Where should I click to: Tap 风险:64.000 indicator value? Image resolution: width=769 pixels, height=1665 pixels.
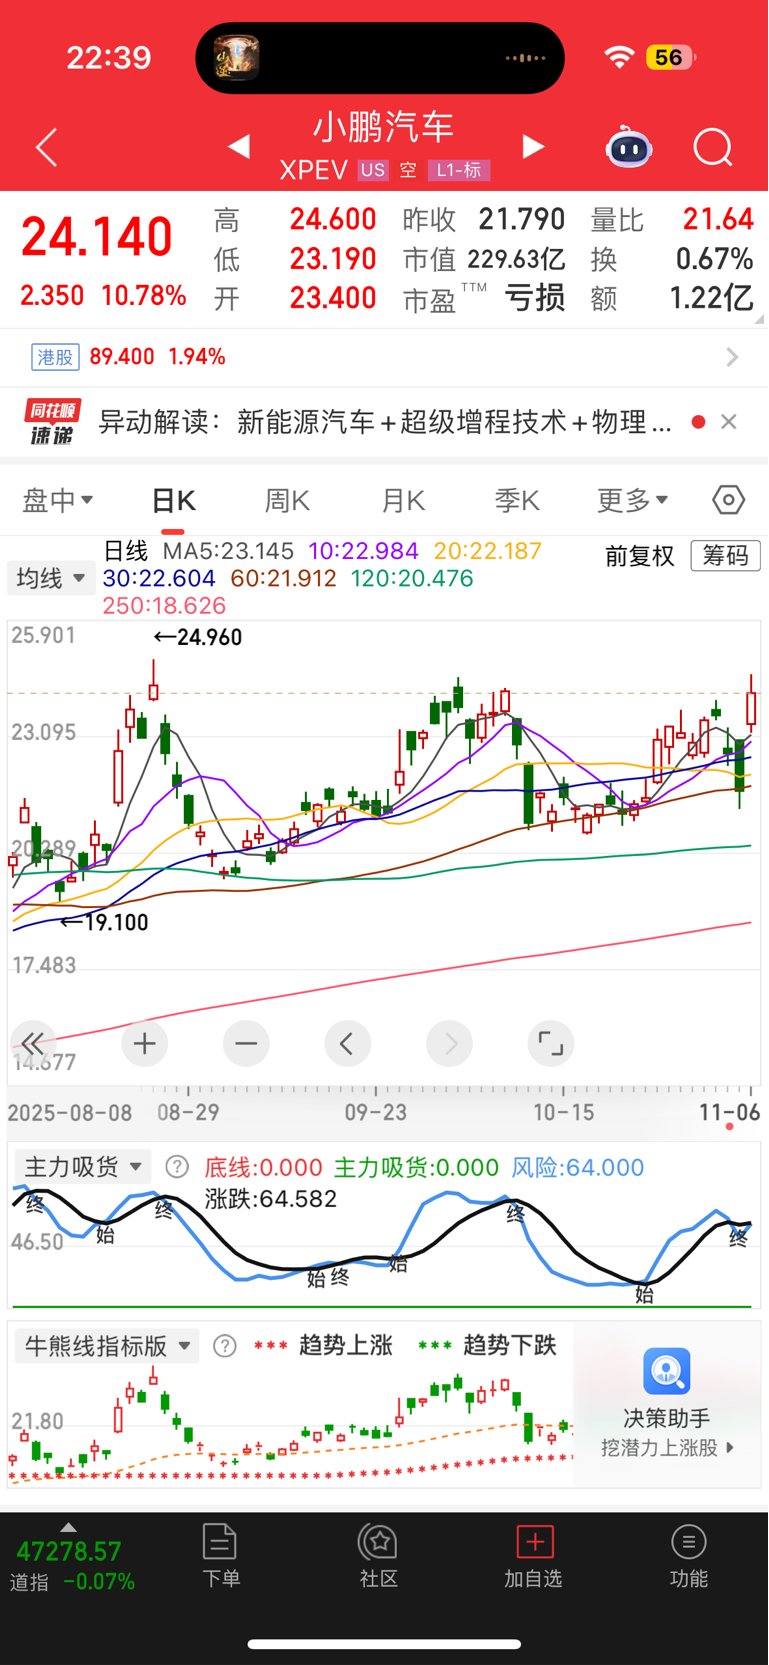(x=578, y=1167)
